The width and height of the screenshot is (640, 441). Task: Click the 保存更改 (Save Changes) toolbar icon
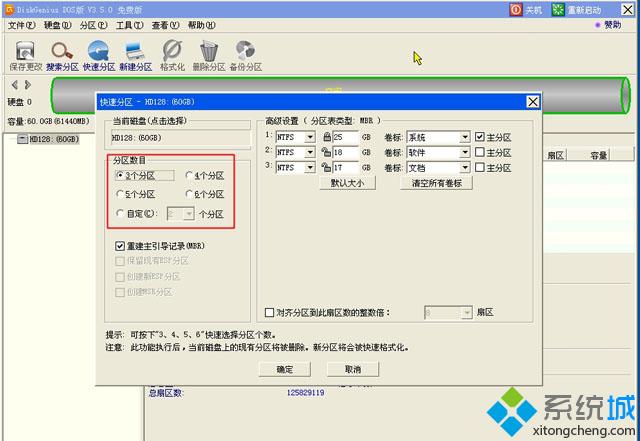pos(24,50)
